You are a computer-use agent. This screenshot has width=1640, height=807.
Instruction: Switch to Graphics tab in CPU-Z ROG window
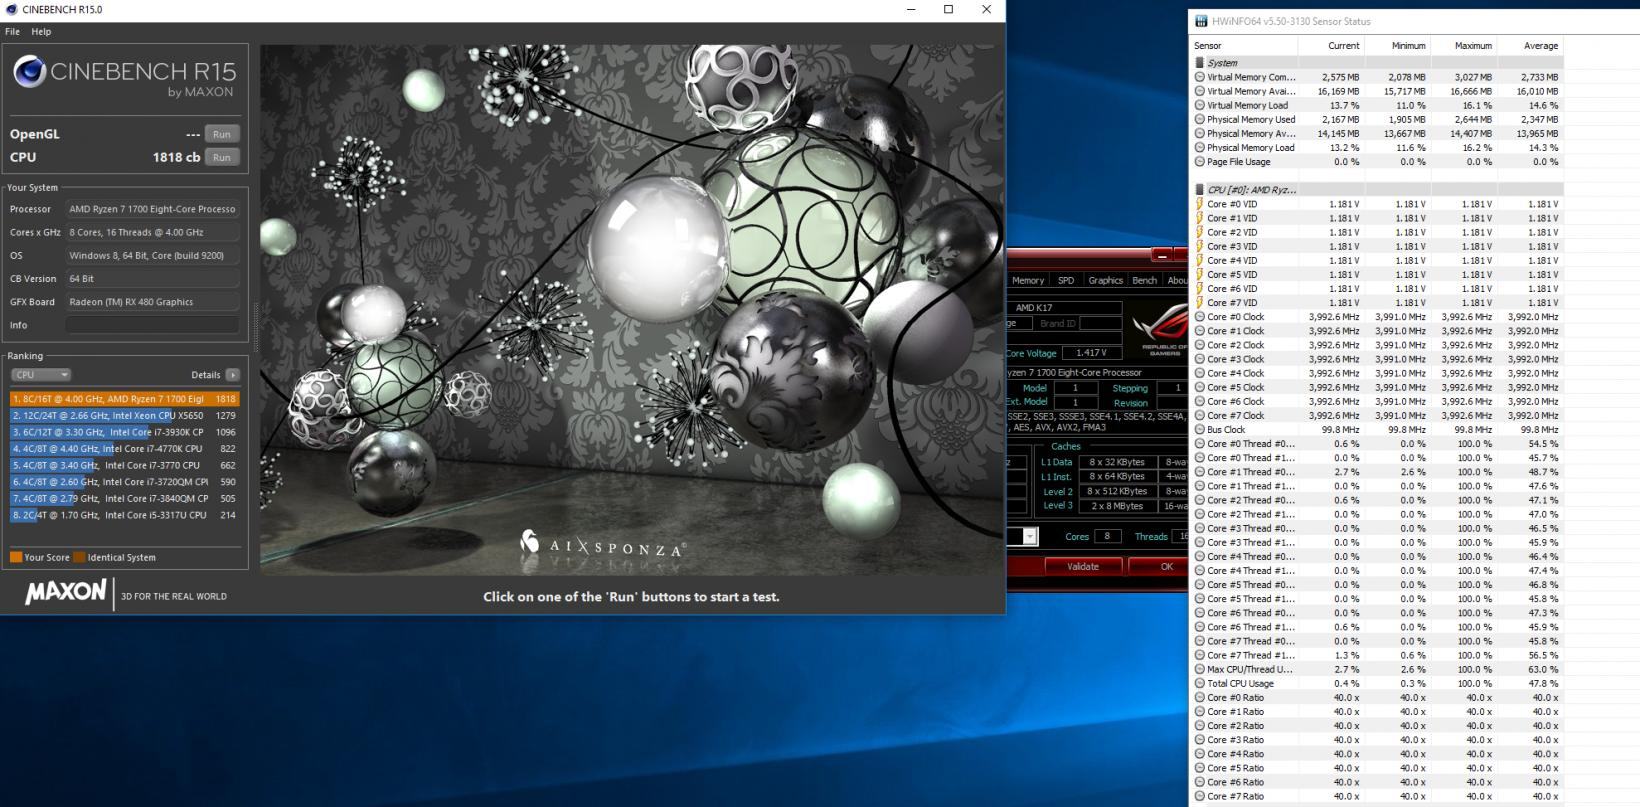1105,281
